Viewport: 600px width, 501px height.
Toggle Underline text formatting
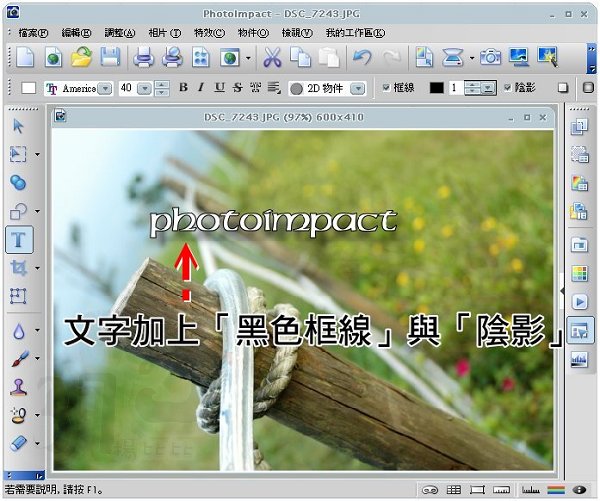pos(219,88)
